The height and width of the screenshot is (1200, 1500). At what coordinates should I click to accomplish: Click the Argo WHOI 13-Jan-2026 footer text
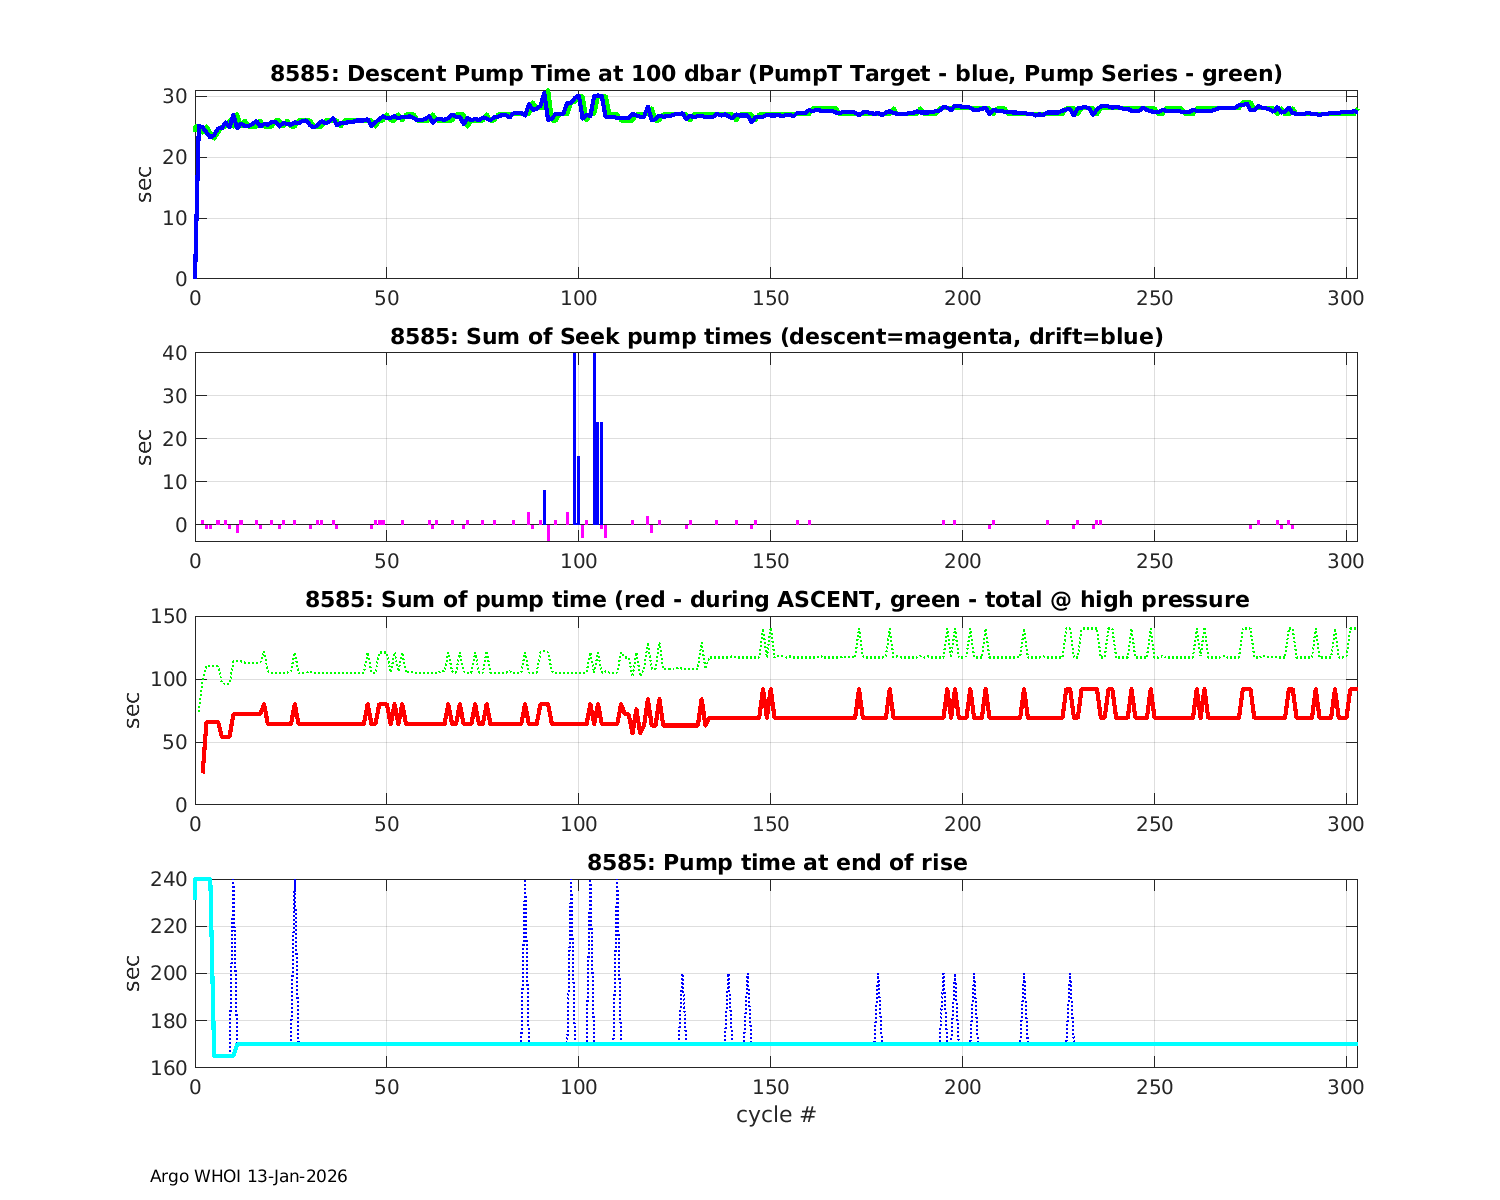249,1176
